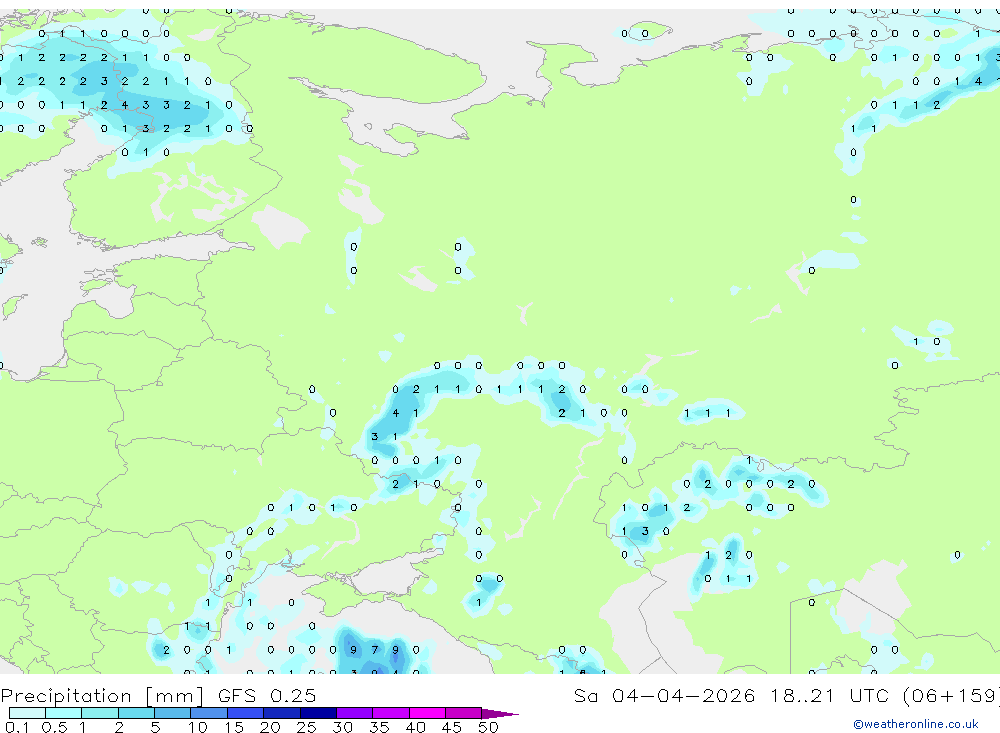
Task: Pick the 30–35 mm violet legend swatch
Action: [x=355, y=713]
